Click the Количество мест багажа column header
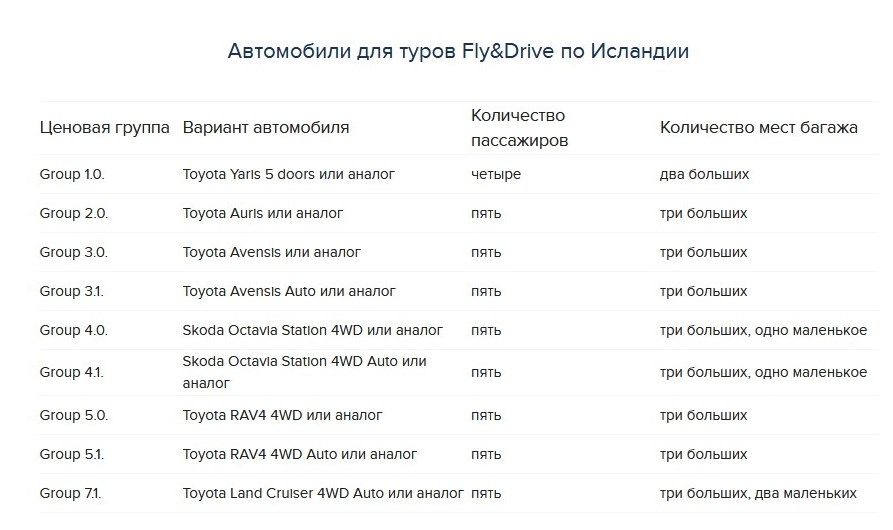This screenshot has width=893, height=530. tap(758, 128)
